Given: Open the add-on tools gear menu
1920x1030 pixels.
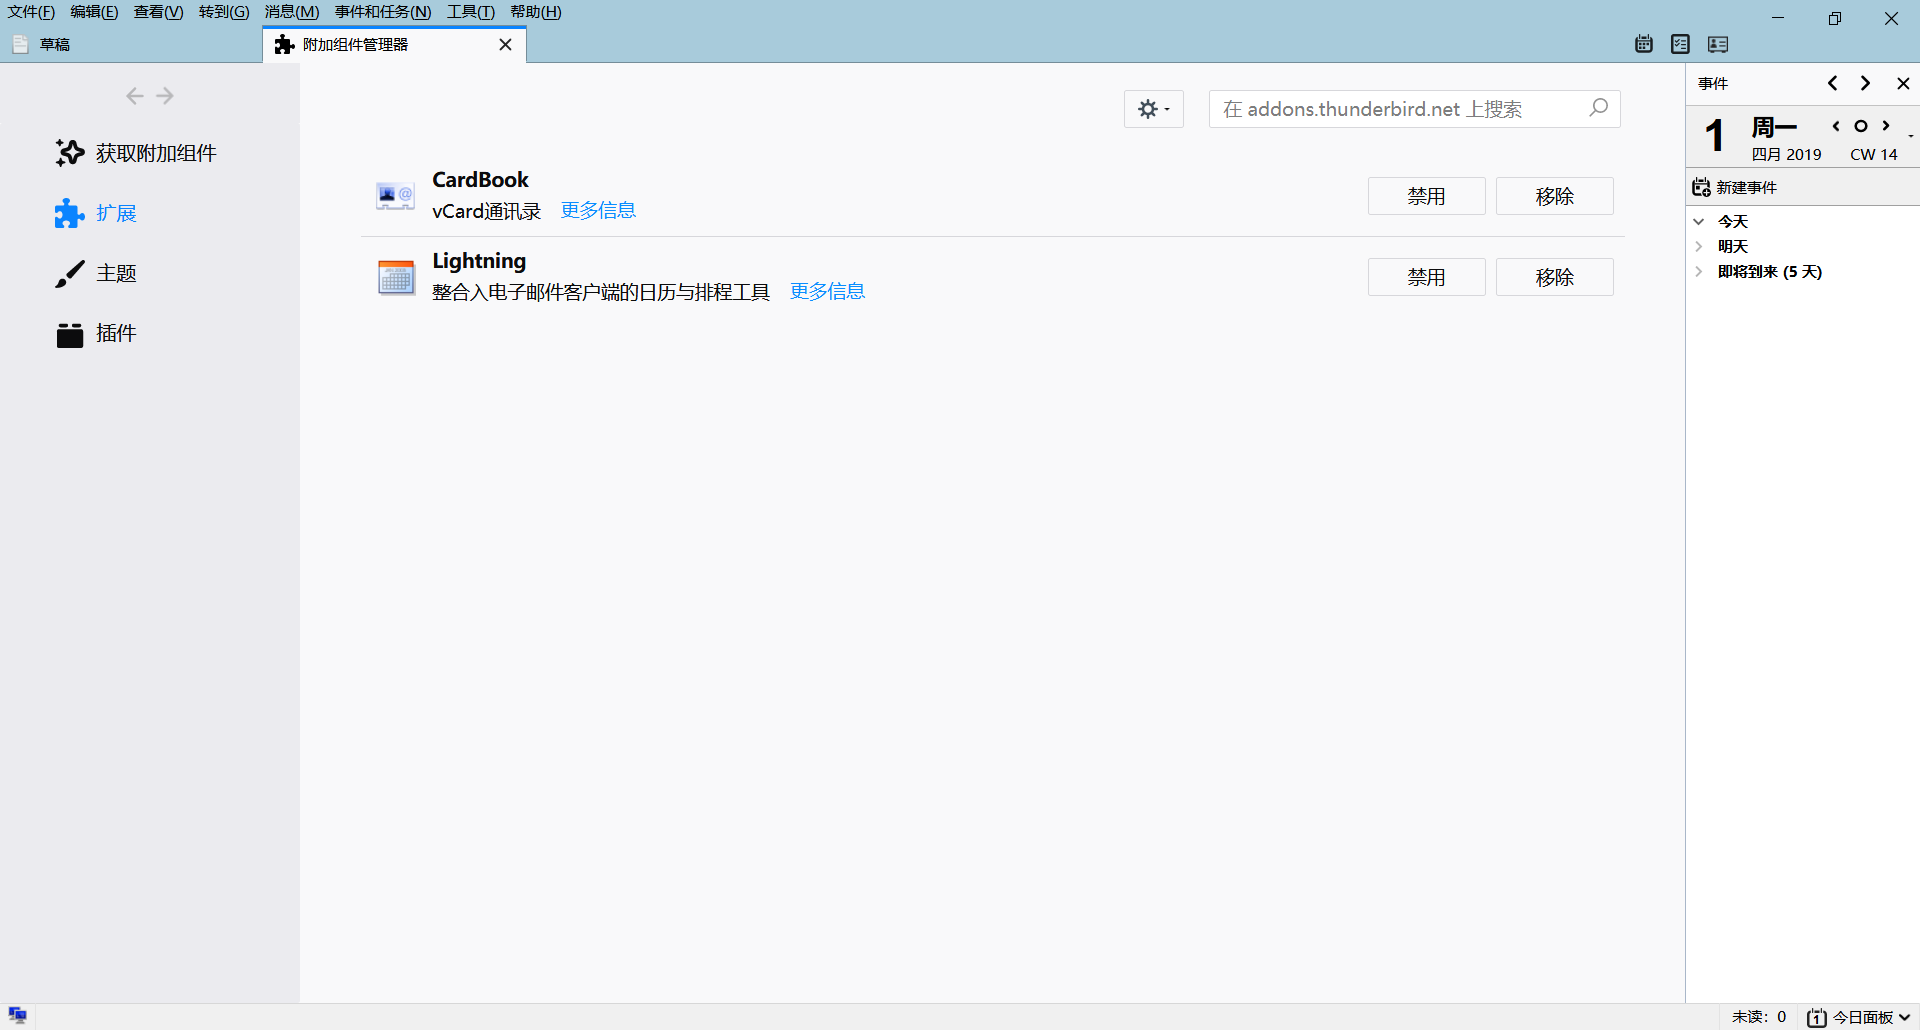Looking at the screenshot, I should point(1154,109).
